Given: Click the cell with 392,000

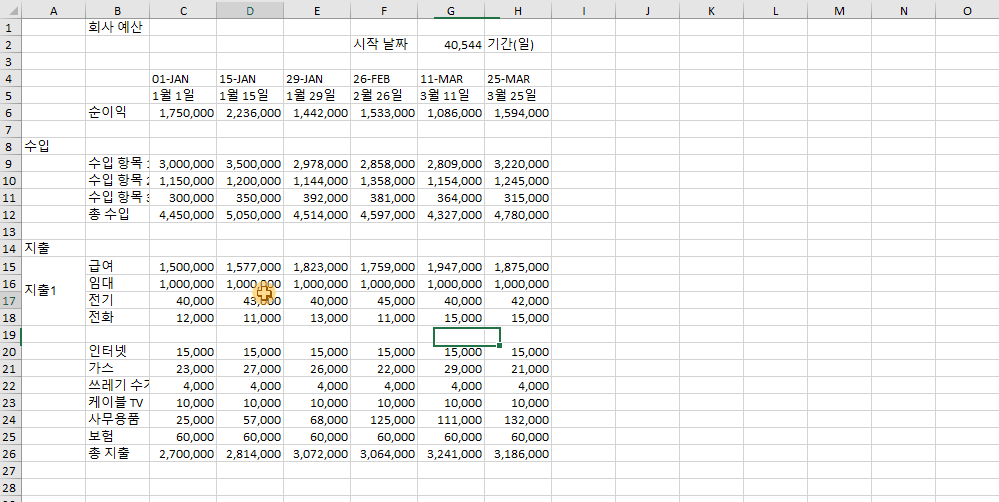Looking at the screenshot, I should click(x=317, y=198).
